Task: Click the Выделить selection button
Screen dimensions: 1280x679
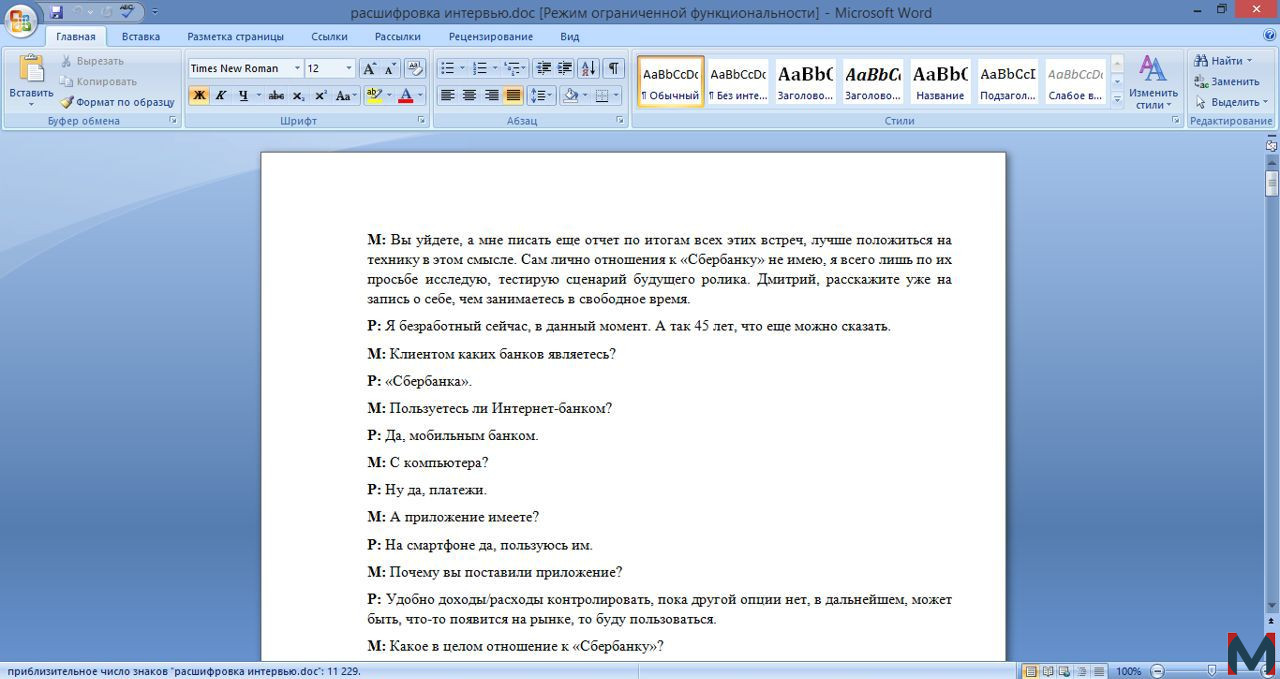Action: pos(1231,102)
